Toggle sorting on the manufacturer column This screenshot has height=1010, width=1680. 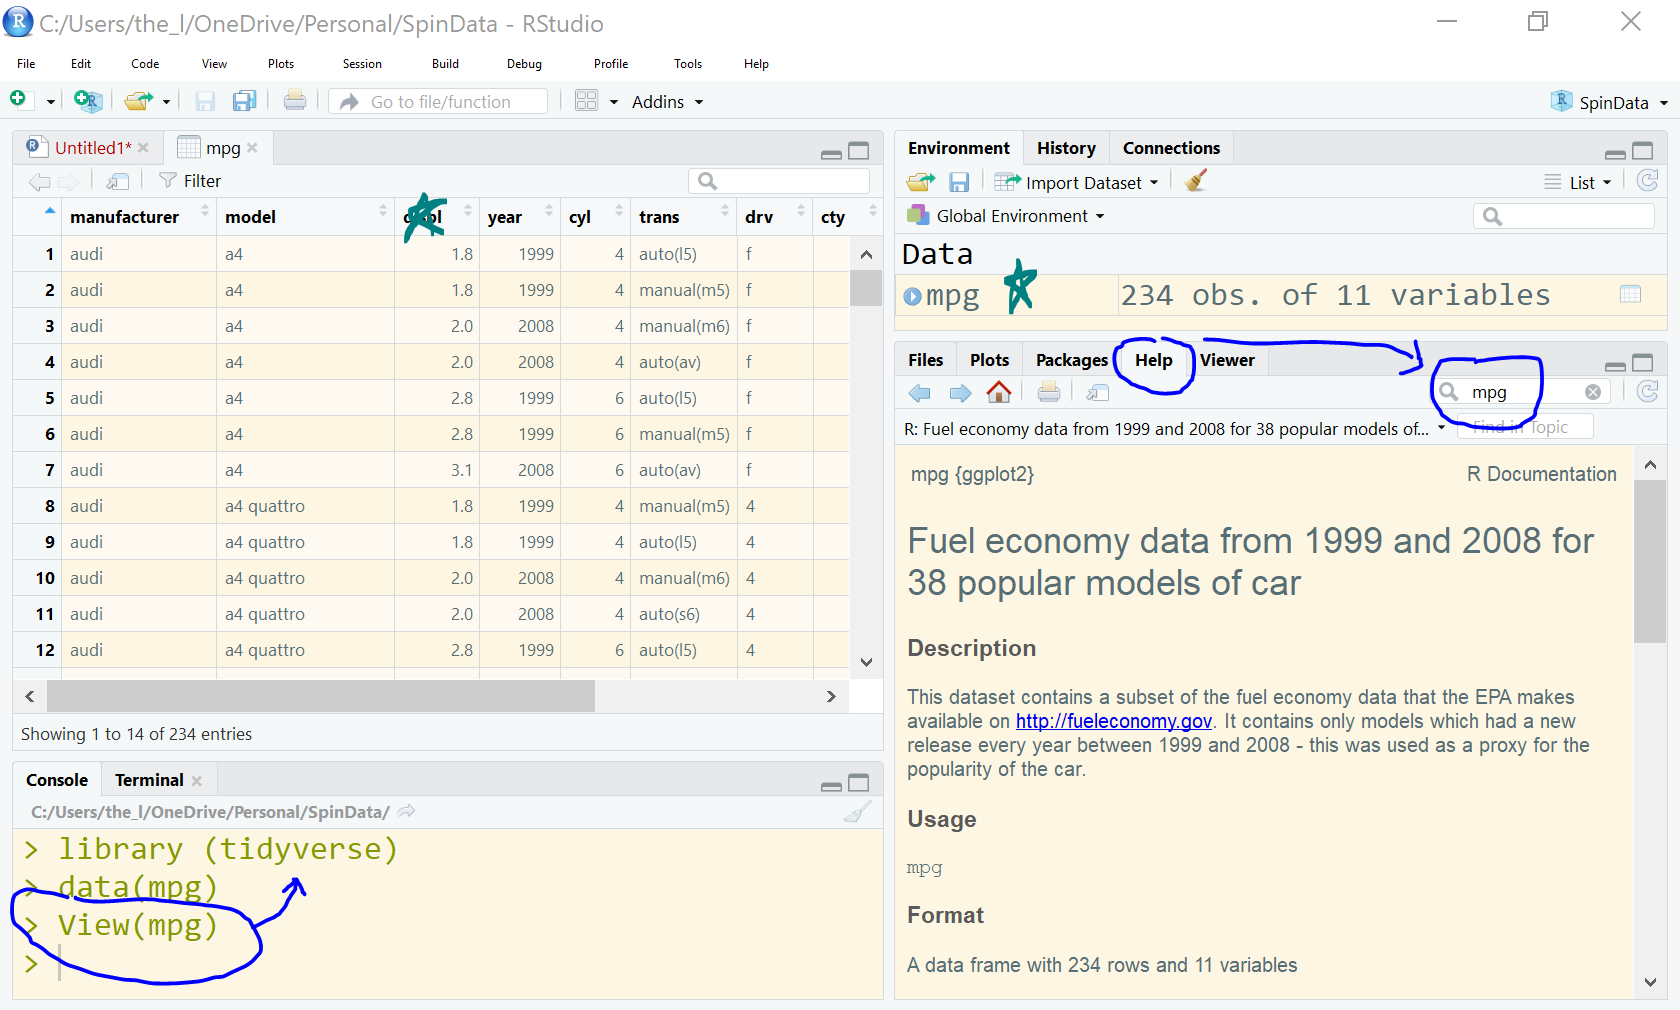(124, 216)
